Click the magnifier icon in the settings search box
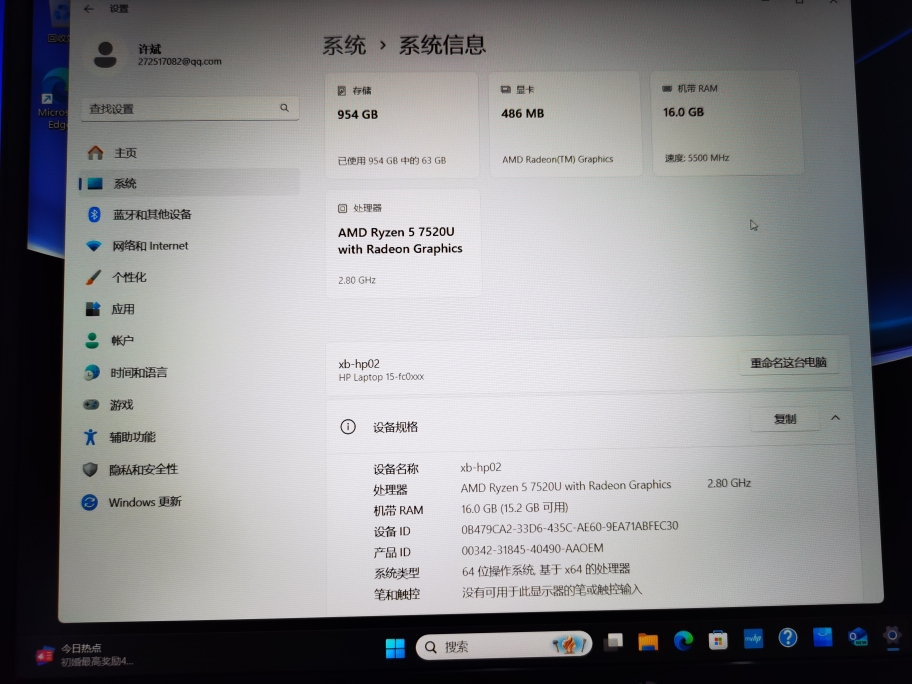This screenshot has width=912, height=684. click(284, 108)
